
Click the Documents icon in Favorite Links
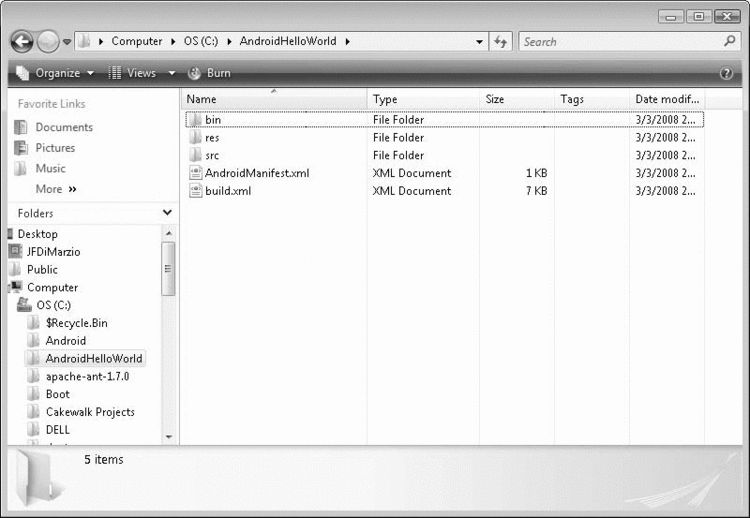point(21,127)
